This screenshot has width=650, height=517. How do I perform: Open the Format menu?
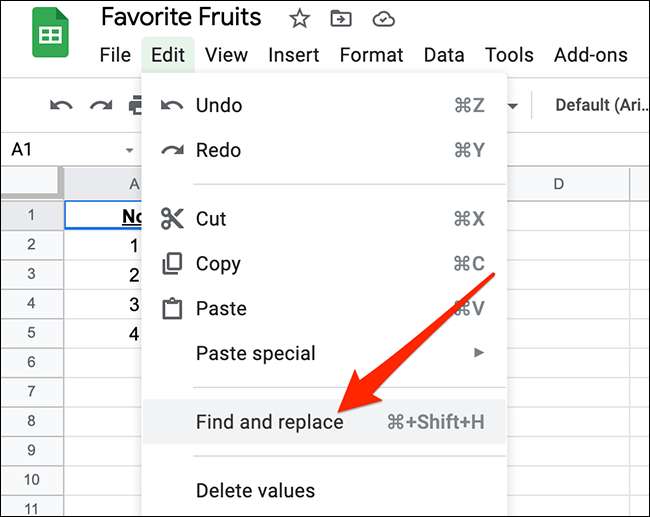(x=371, y=55)
